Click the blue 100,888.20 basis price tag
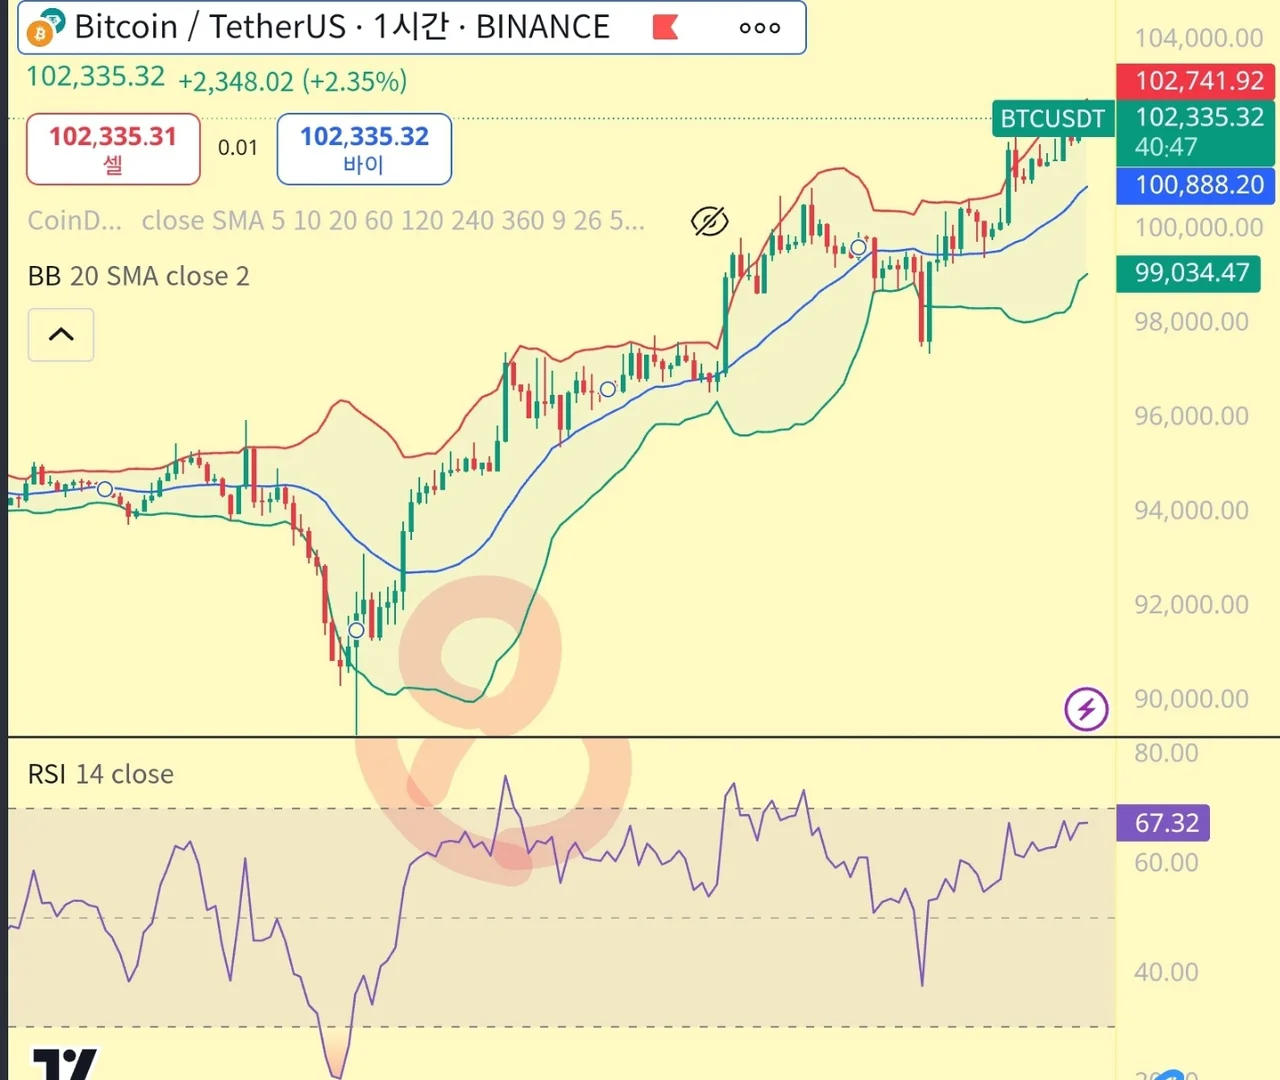The width and height of the screenshot is (1280, 1080). 1195,185
